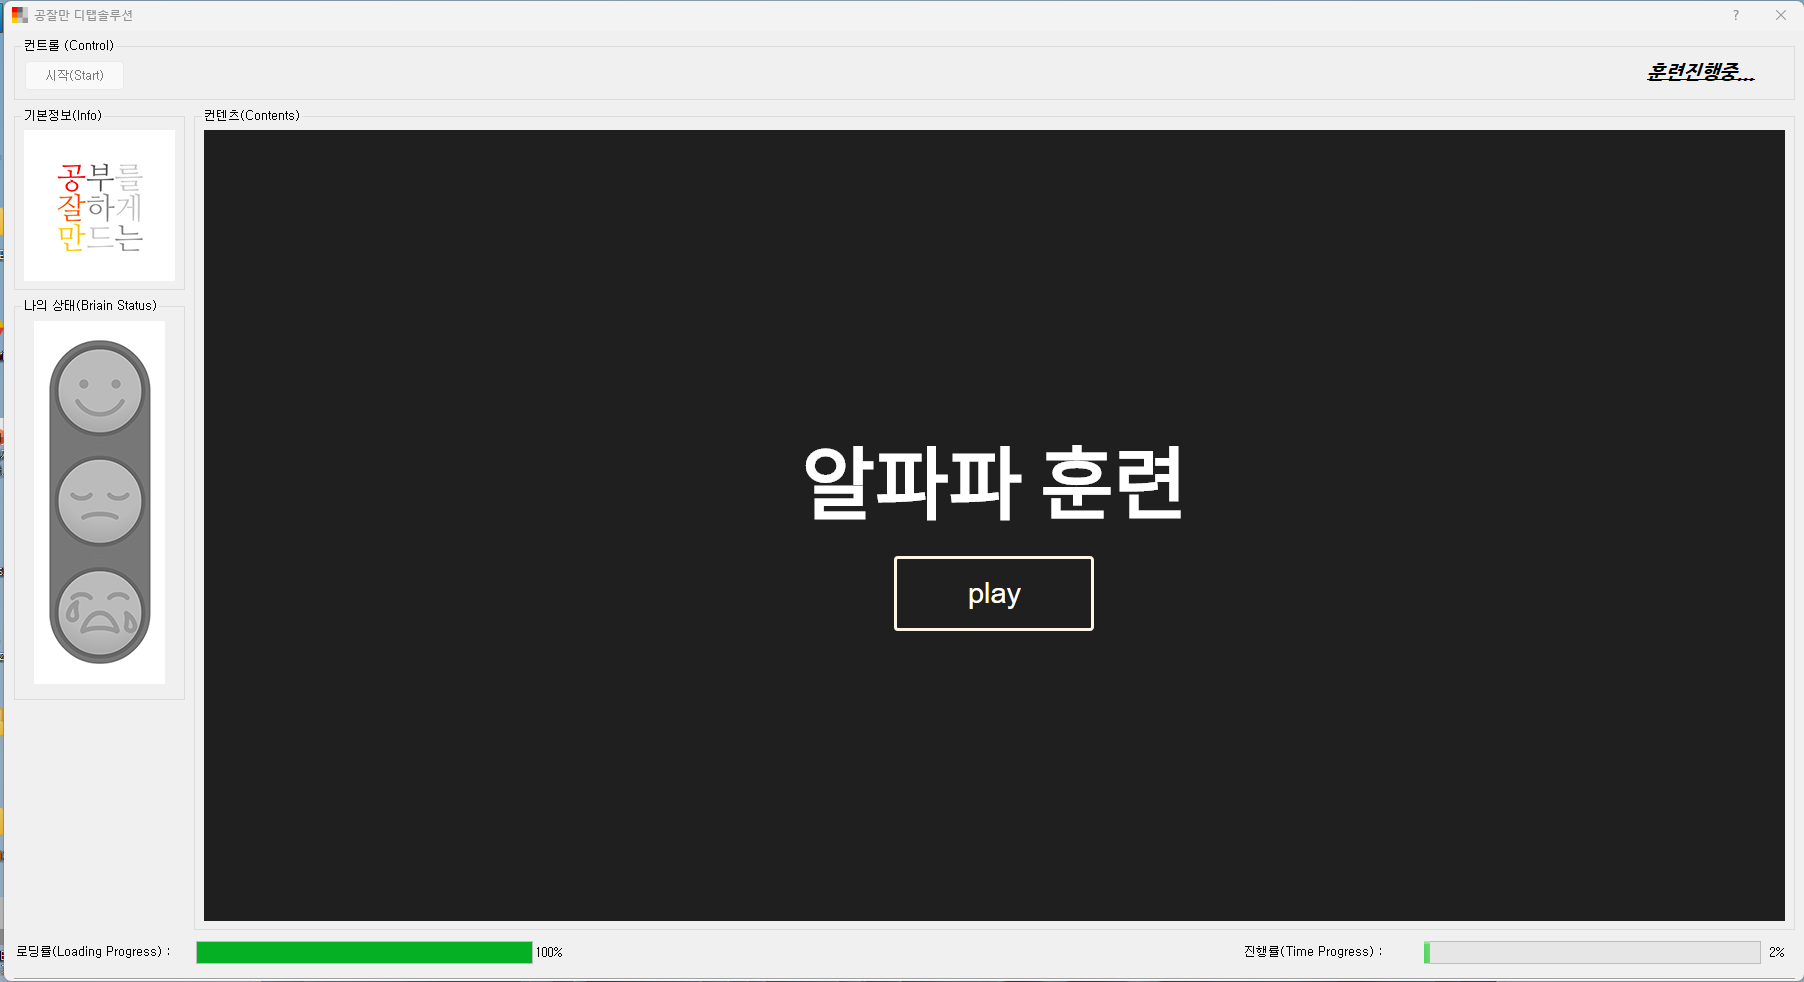Click the happy smiley face indicator
Image resolution: width=1804 pixels, height=982 pixels.
[x=100, y=390]
